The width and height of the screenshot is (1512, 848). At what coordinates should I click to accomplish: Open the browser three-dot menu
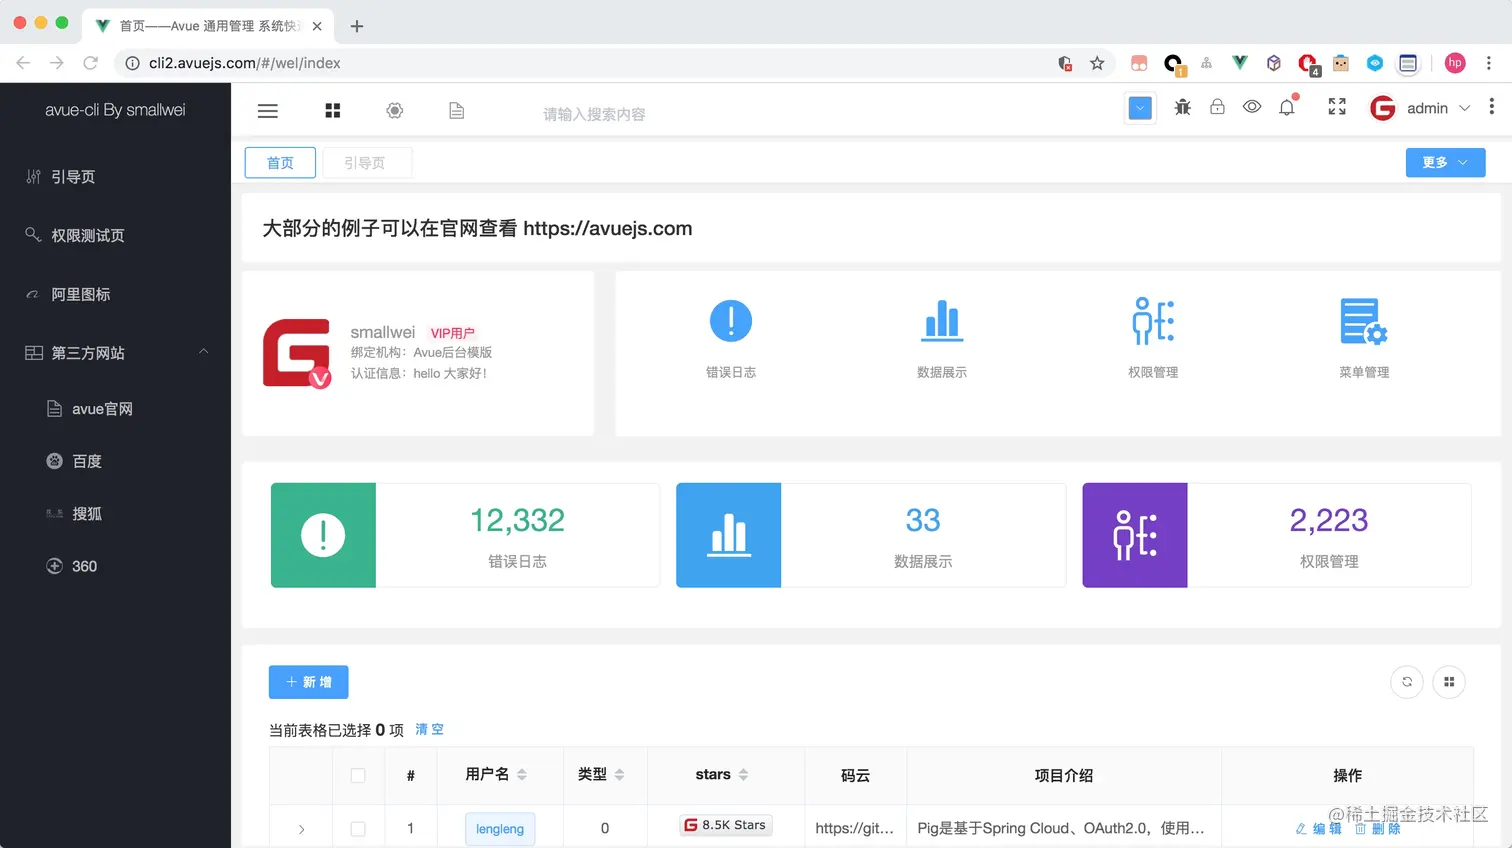point(1489,63)
